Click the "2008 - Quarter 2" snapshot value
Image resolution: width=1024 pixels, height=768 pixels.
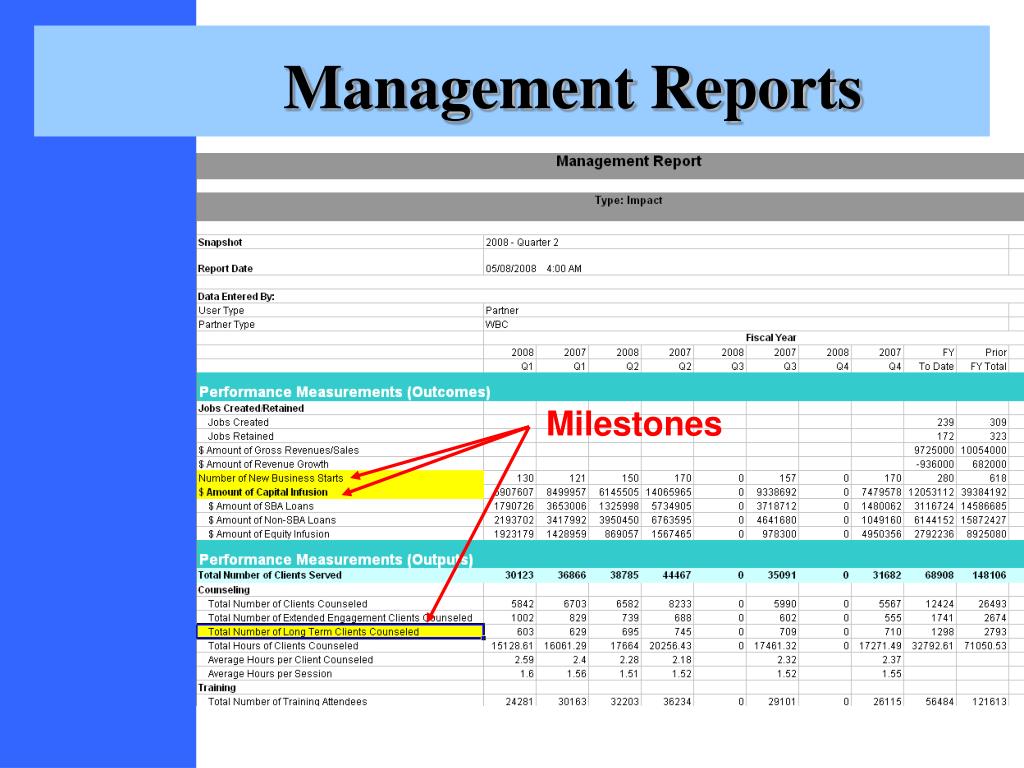[522, 242]
